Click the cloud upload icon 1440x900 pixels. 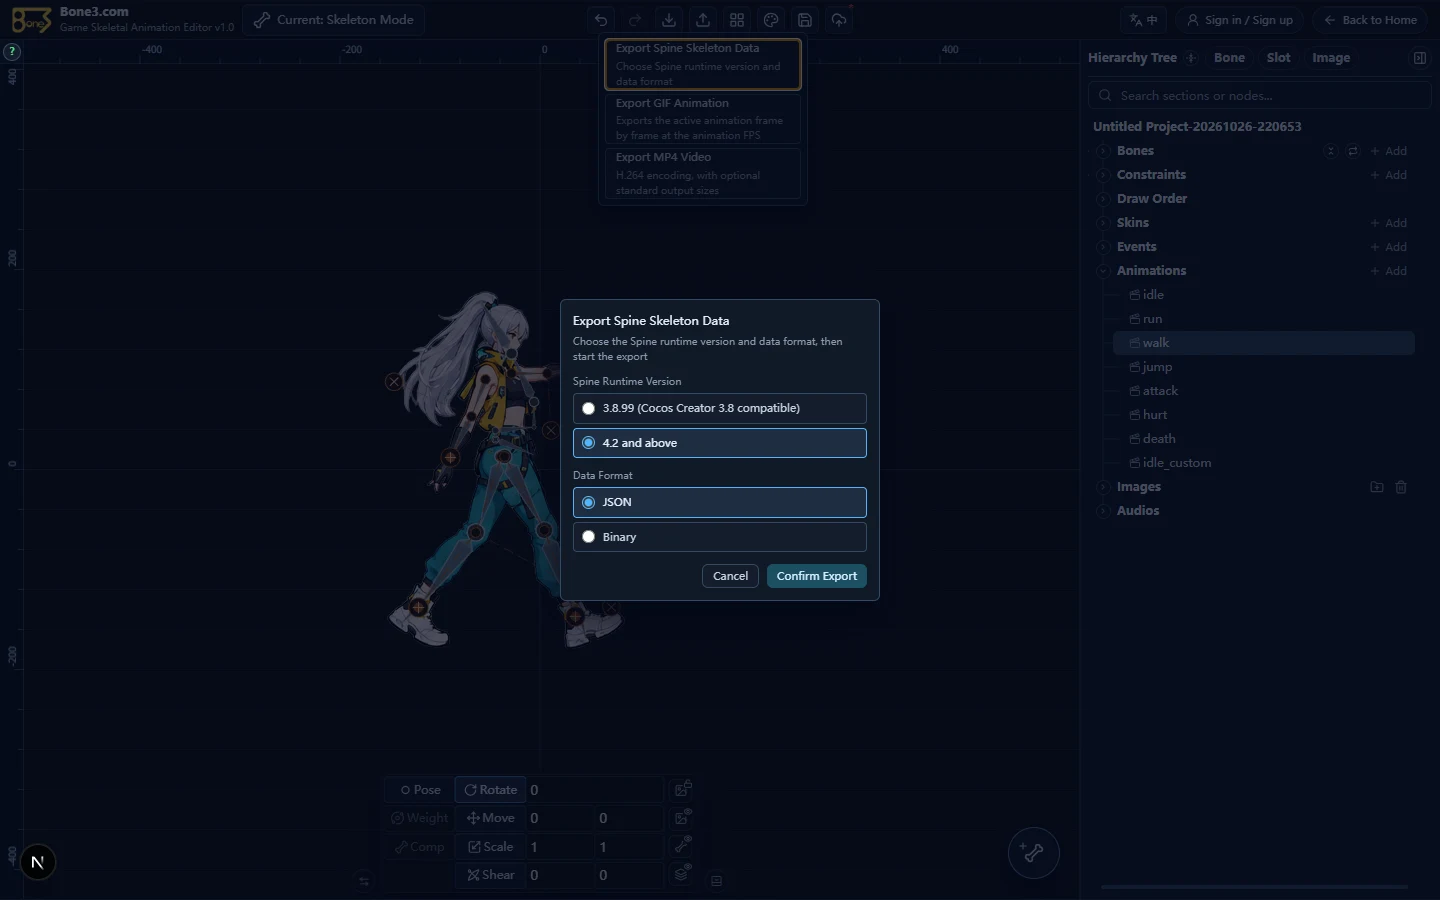(839, 20)
